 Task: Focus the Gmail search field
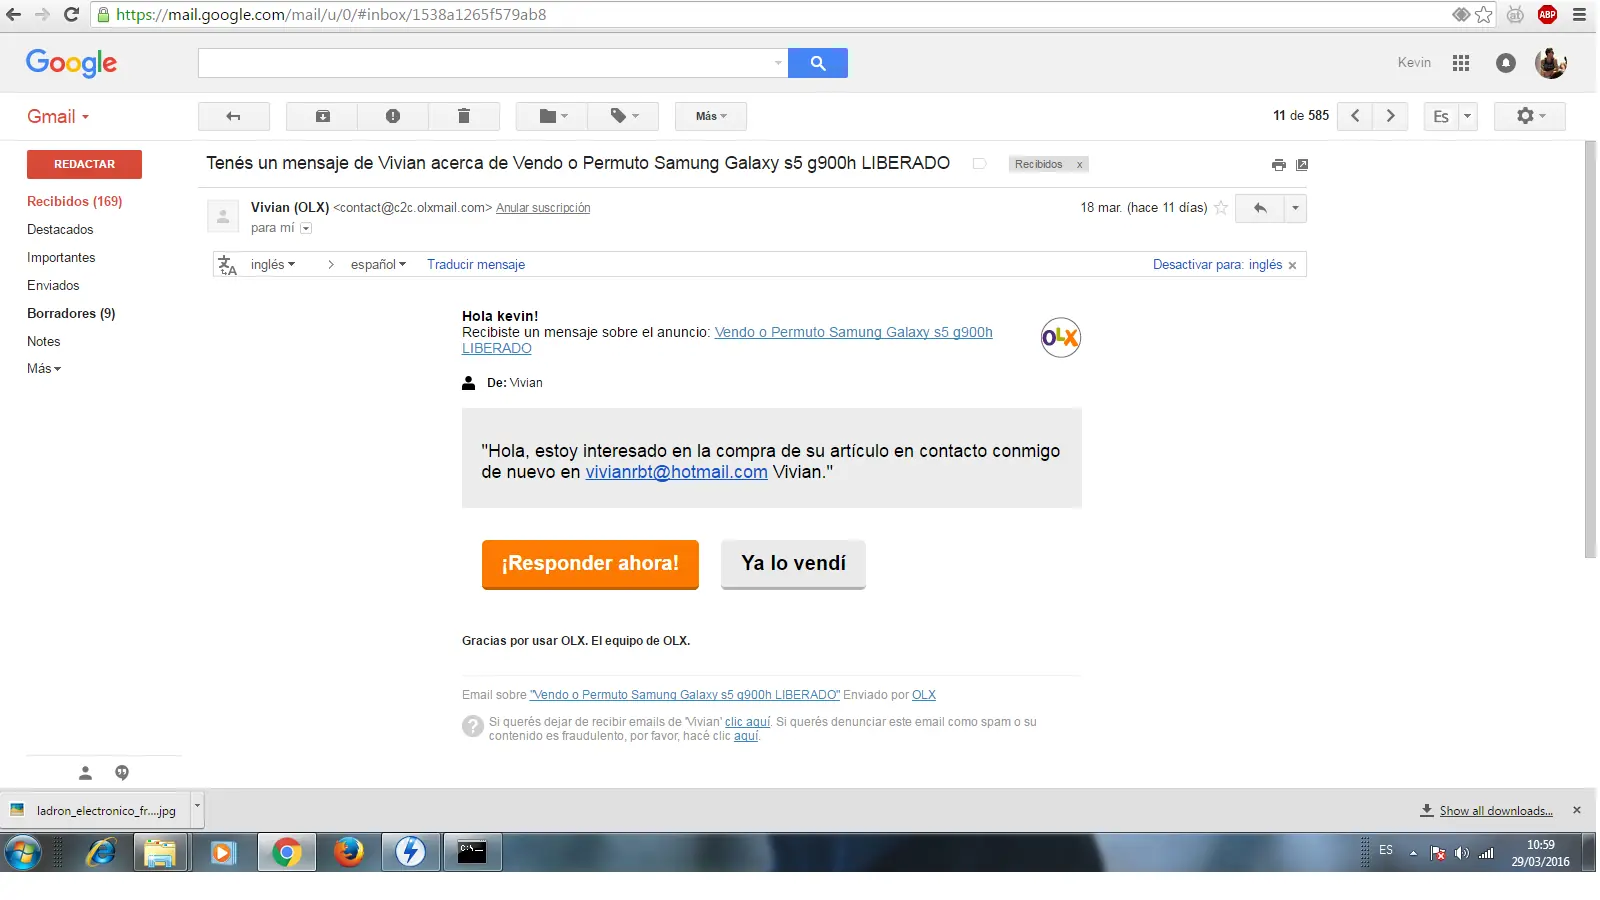pyautogui.click(x=485, y=63)
